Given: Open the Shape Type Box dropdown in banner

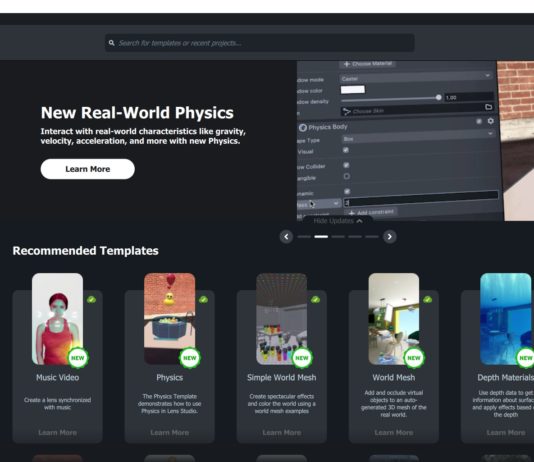Looking at the screenshot, I should click(418, 138).
